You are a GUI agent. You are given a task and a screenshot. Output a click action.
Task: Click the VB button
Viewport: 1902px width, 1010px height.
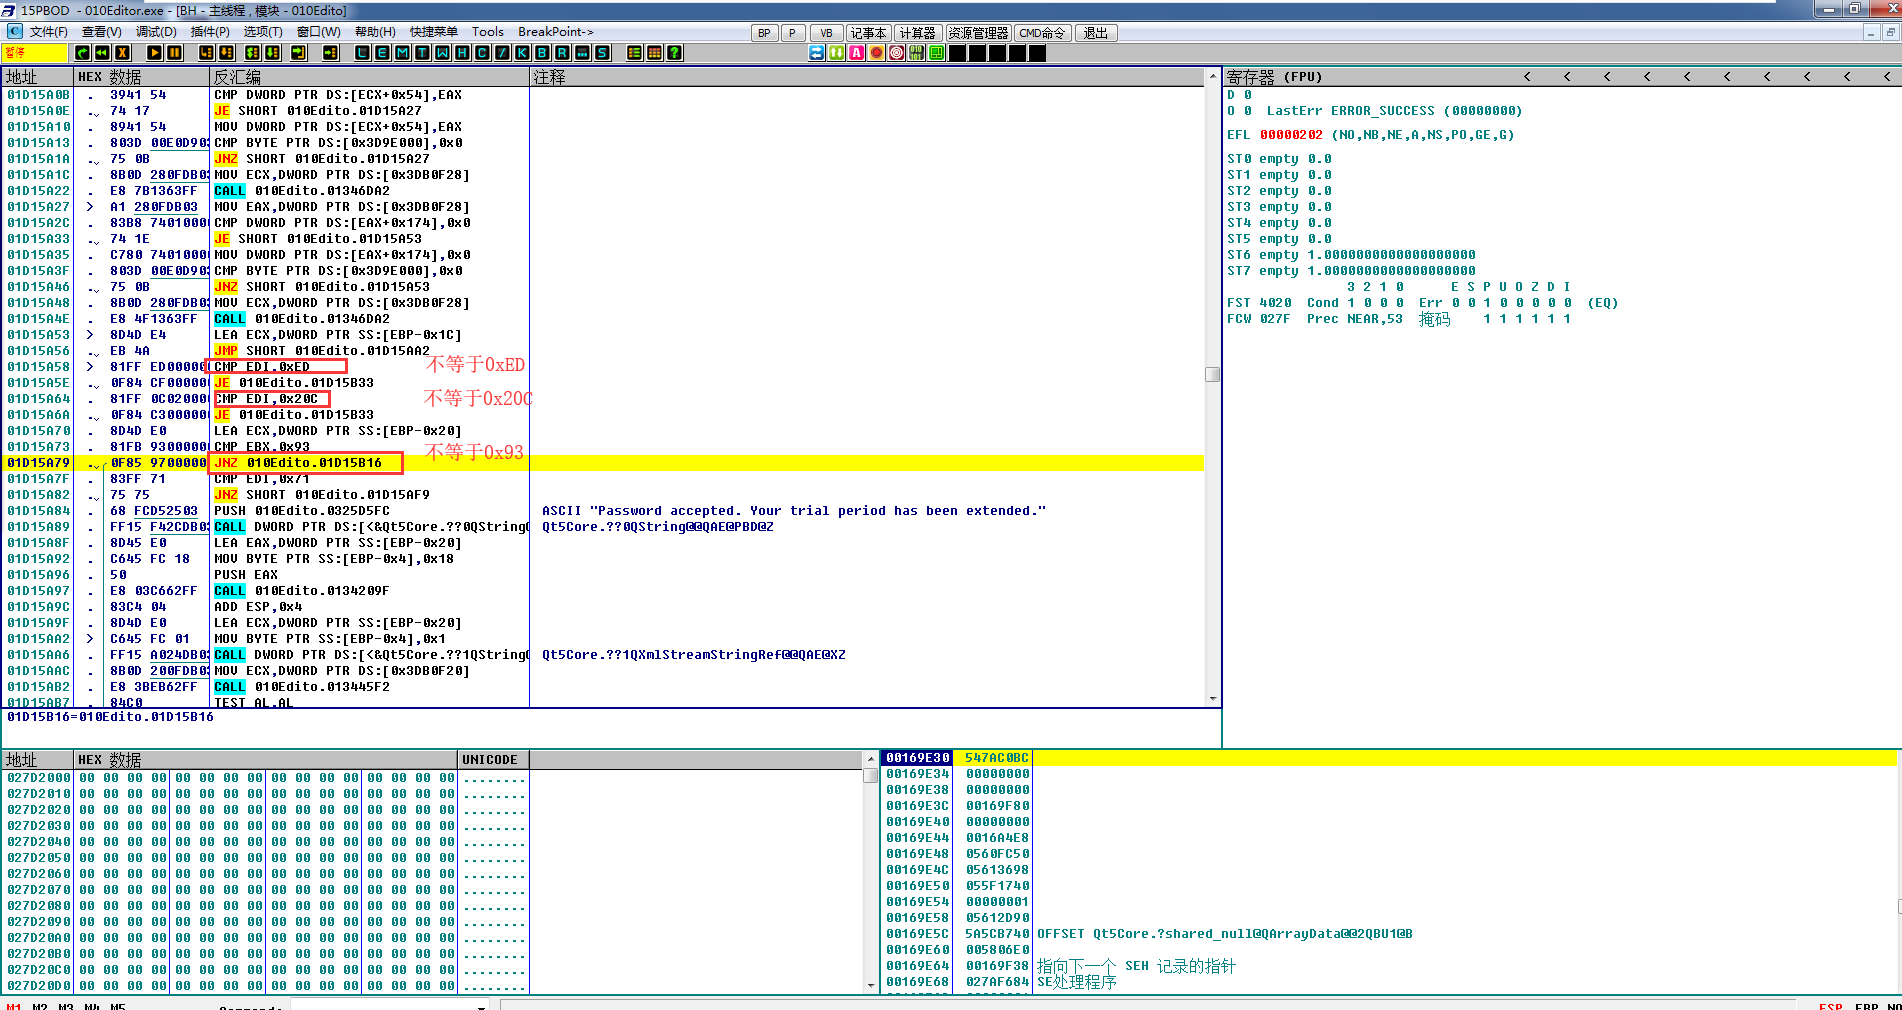[x=826, y=33]
